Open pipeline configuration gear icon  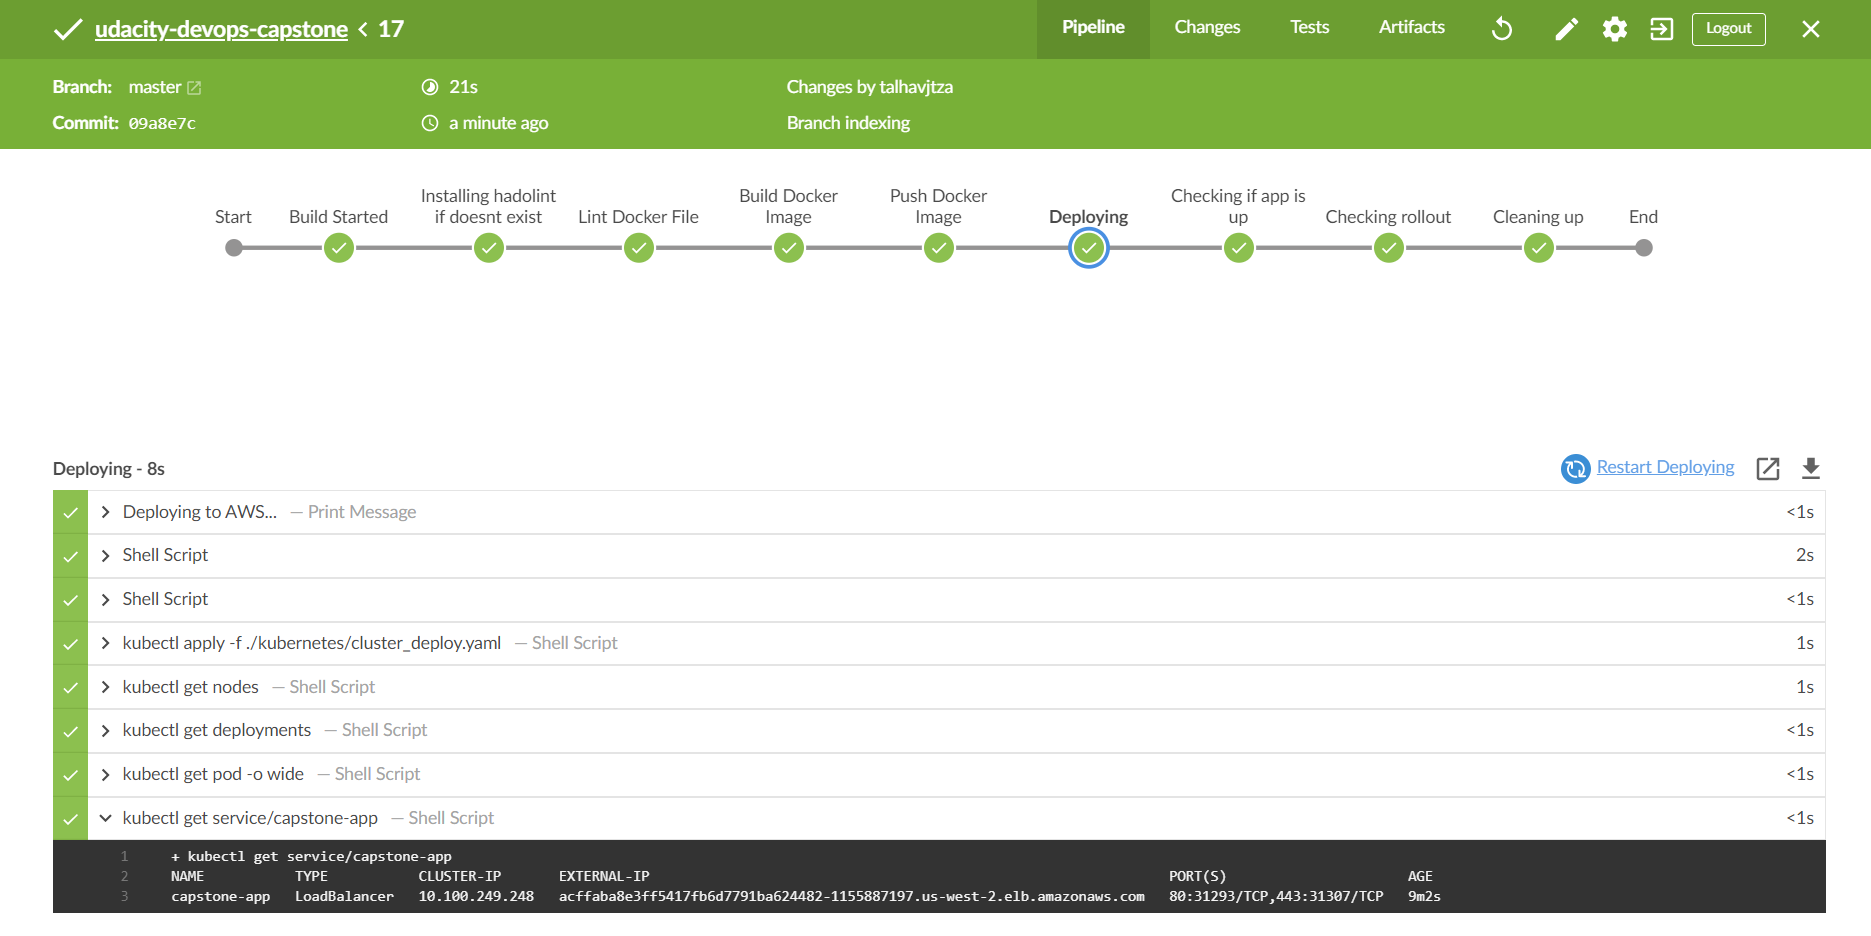tap(1614, 29)
